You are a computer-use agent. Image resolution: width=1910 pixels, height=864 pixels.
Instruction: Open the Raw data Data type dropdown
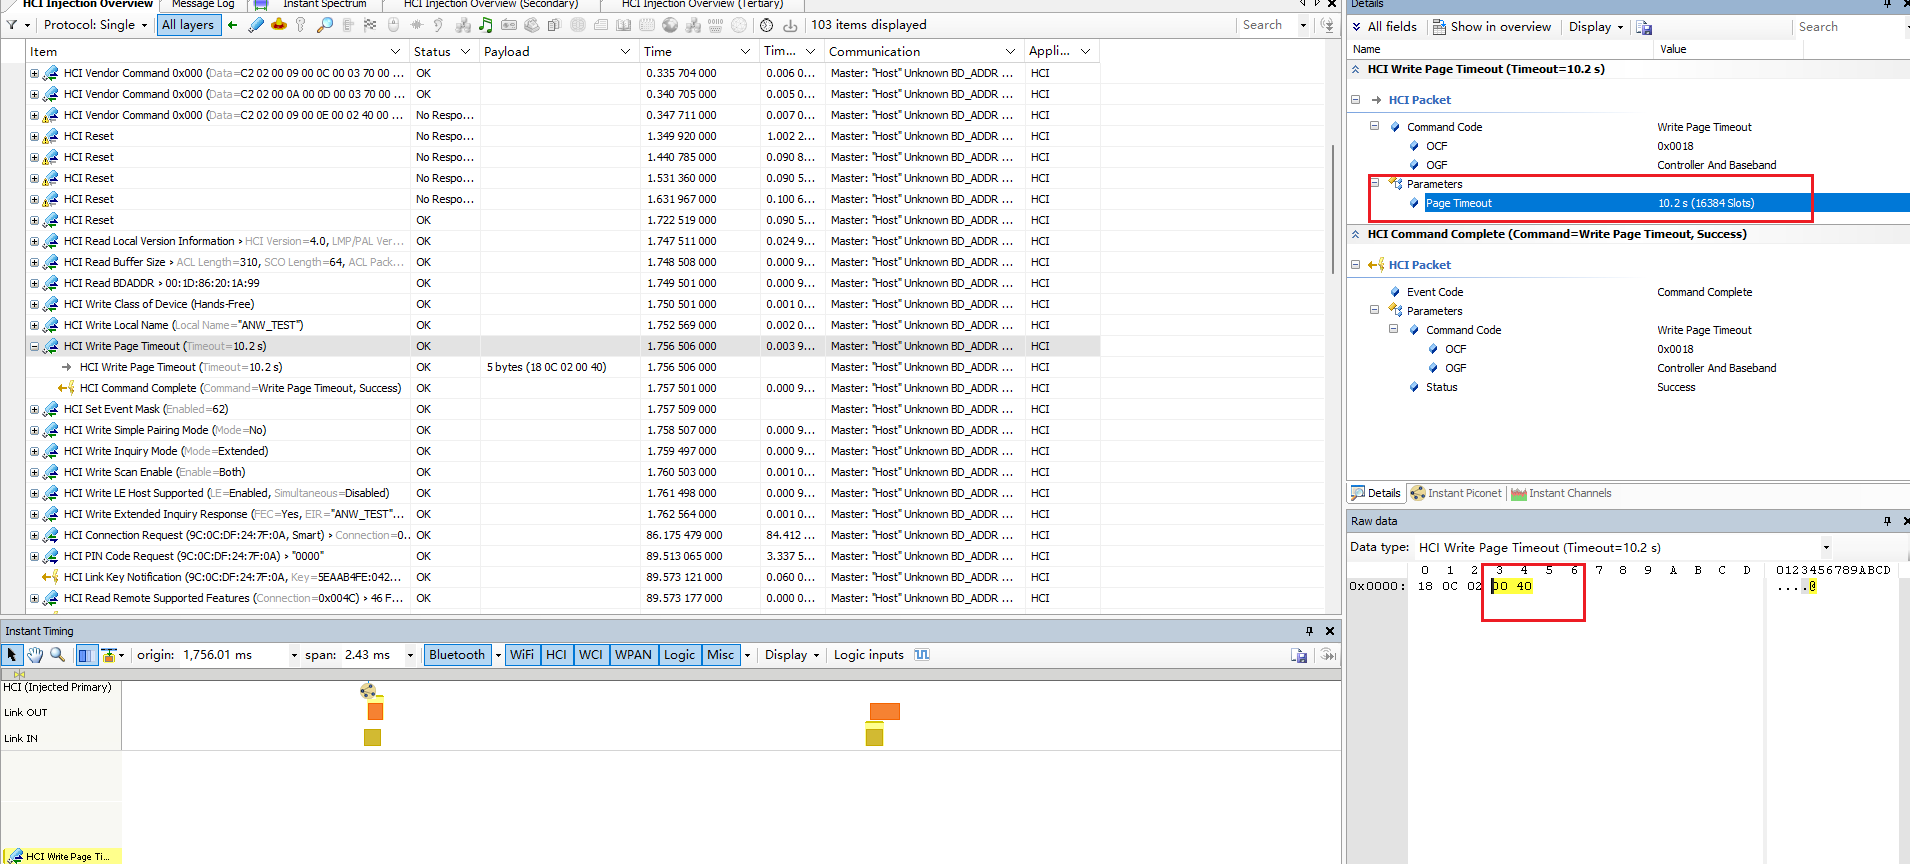[x=1826, y=548]
